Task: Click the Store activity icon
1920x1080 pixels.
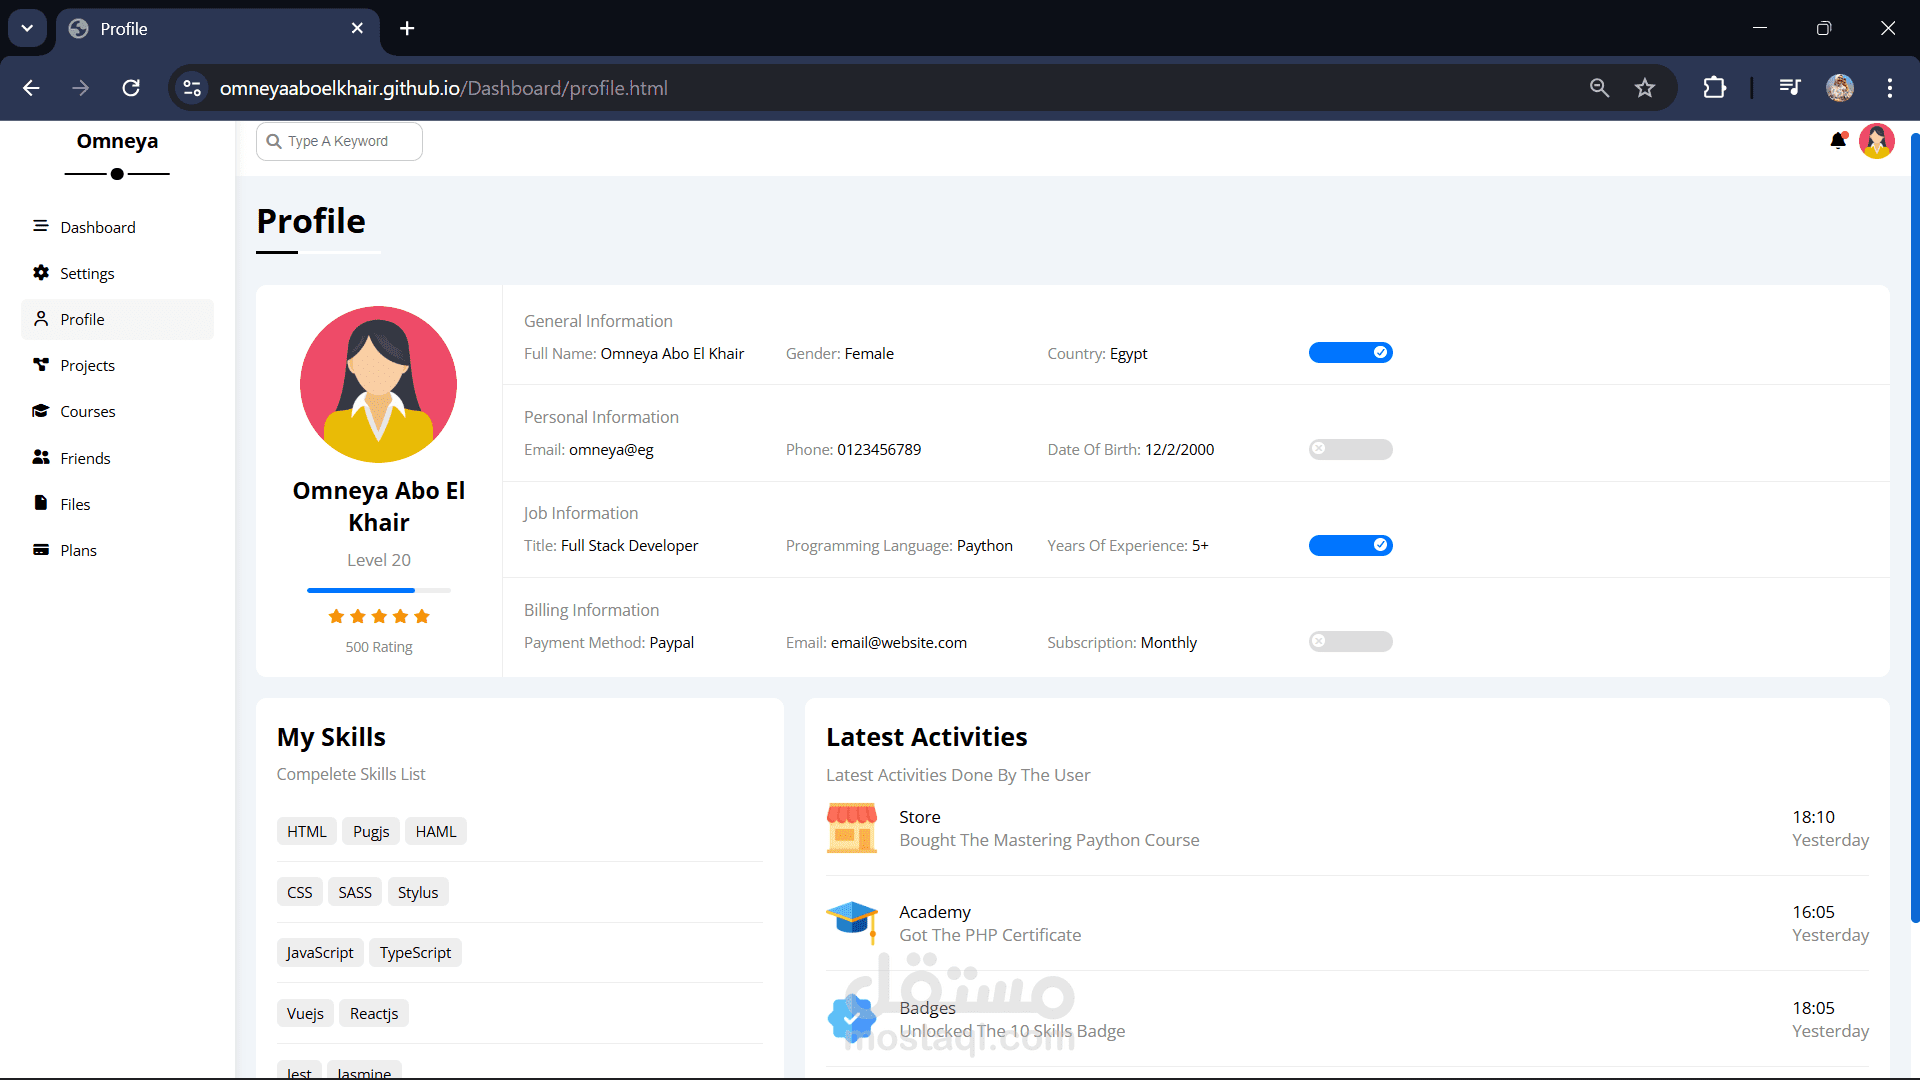Action: (x=851, y=828)
